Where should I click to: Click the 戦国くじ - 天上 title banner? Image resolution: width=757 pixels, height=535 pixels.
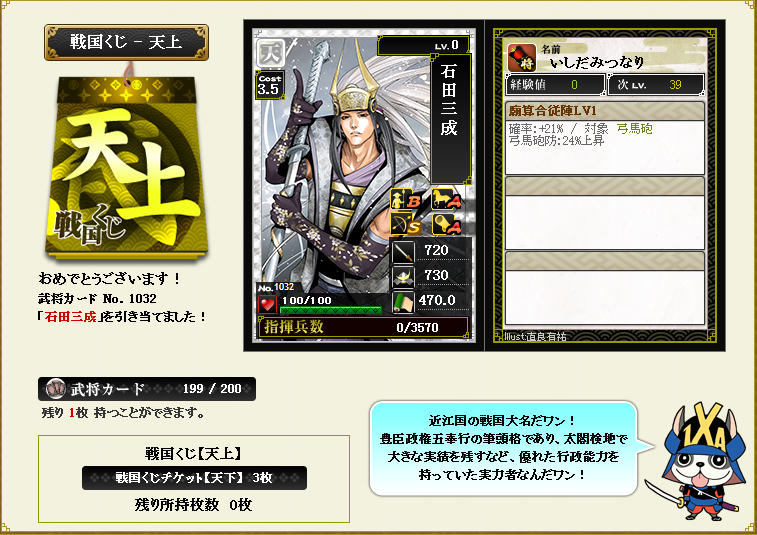(126, 42)
